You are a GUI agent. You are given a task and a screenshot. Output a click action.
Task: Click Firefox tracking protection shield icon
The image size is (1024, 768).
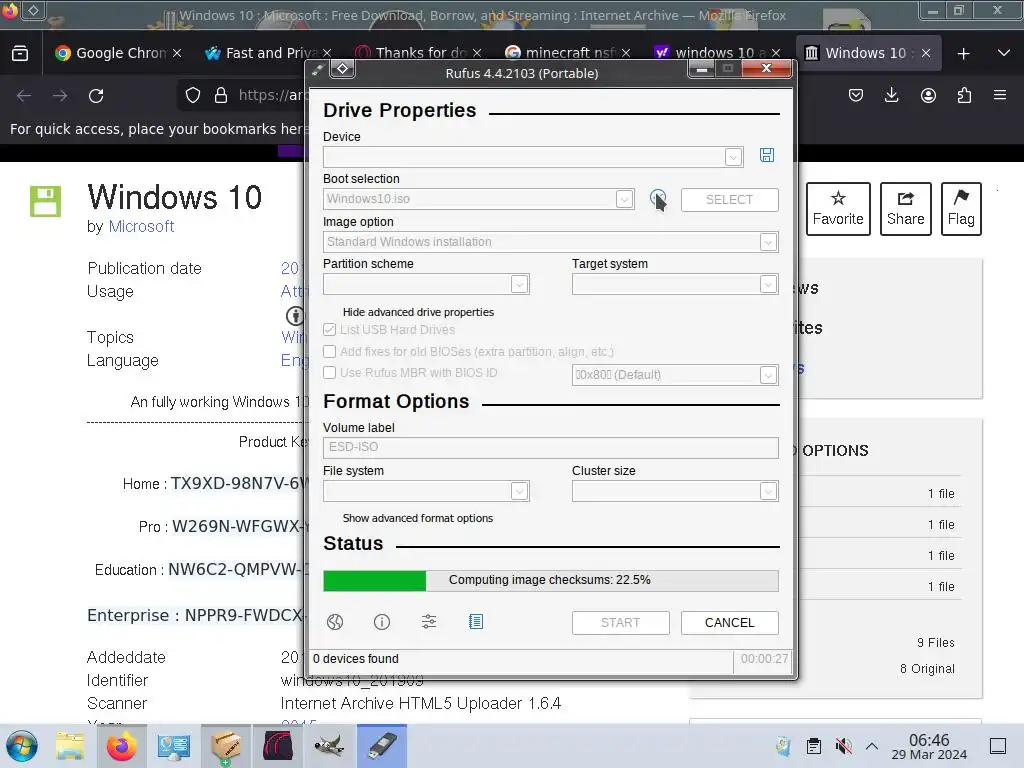coord(193,95)
